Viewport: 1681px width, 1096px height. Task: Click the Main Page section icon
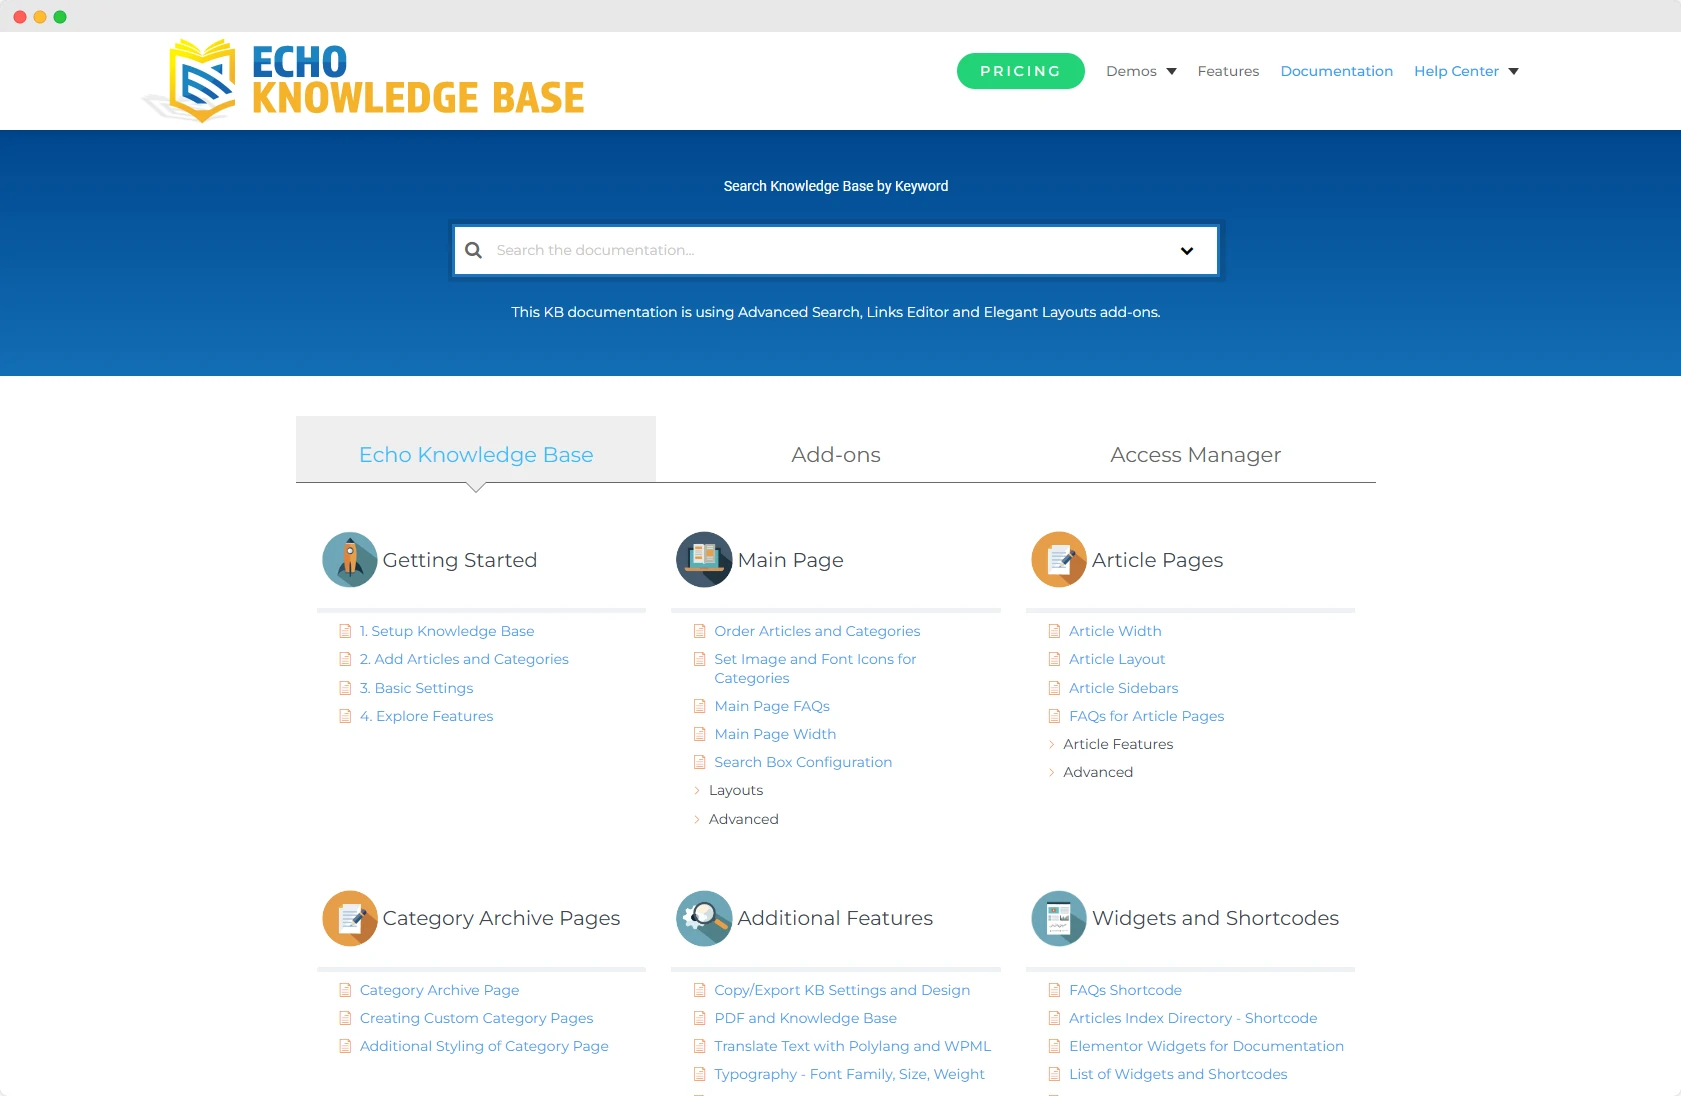[704, 559]
